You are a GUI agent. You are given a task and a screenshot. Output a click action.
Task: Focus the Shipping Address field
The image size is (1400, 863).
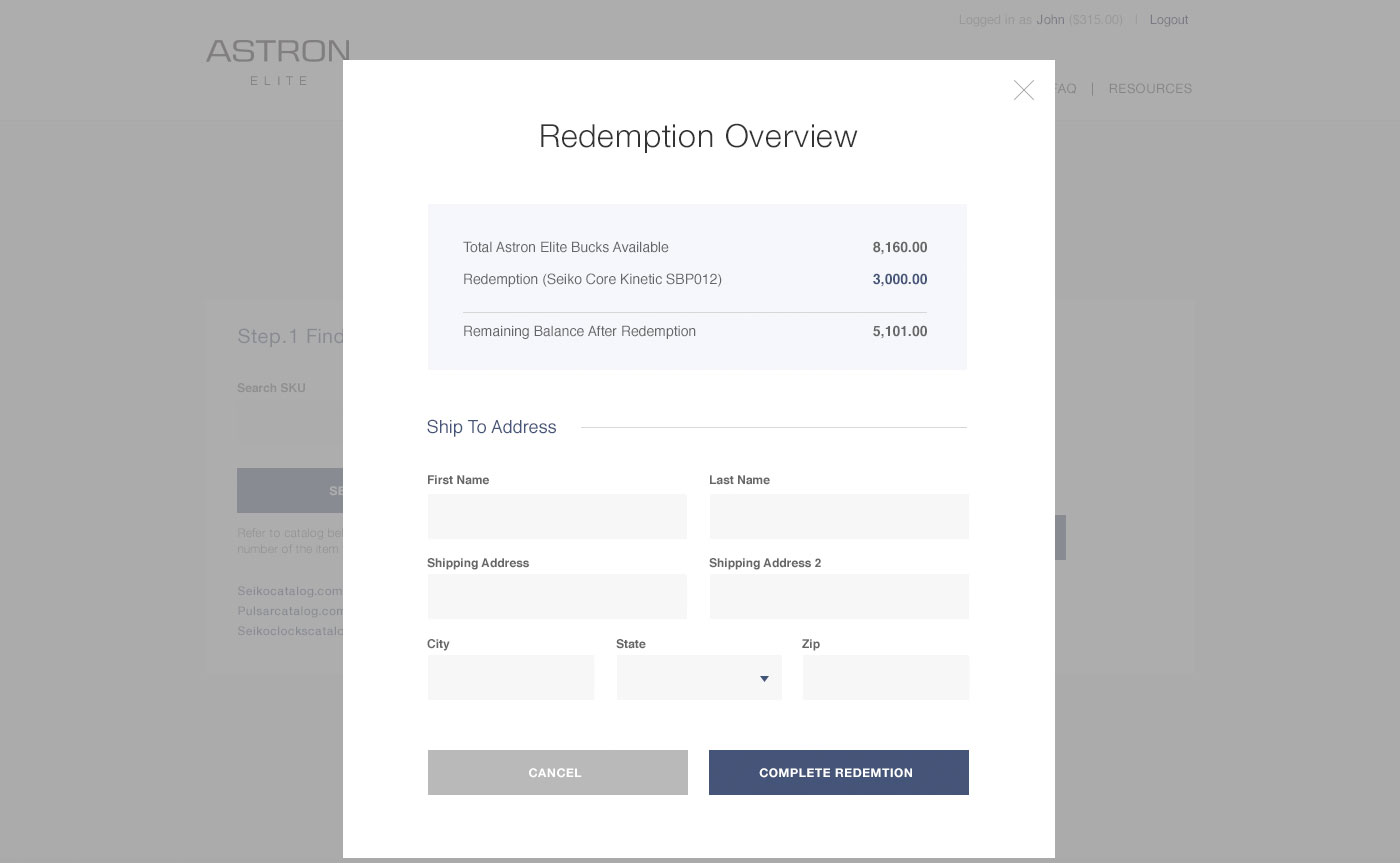tap(557, 597)
